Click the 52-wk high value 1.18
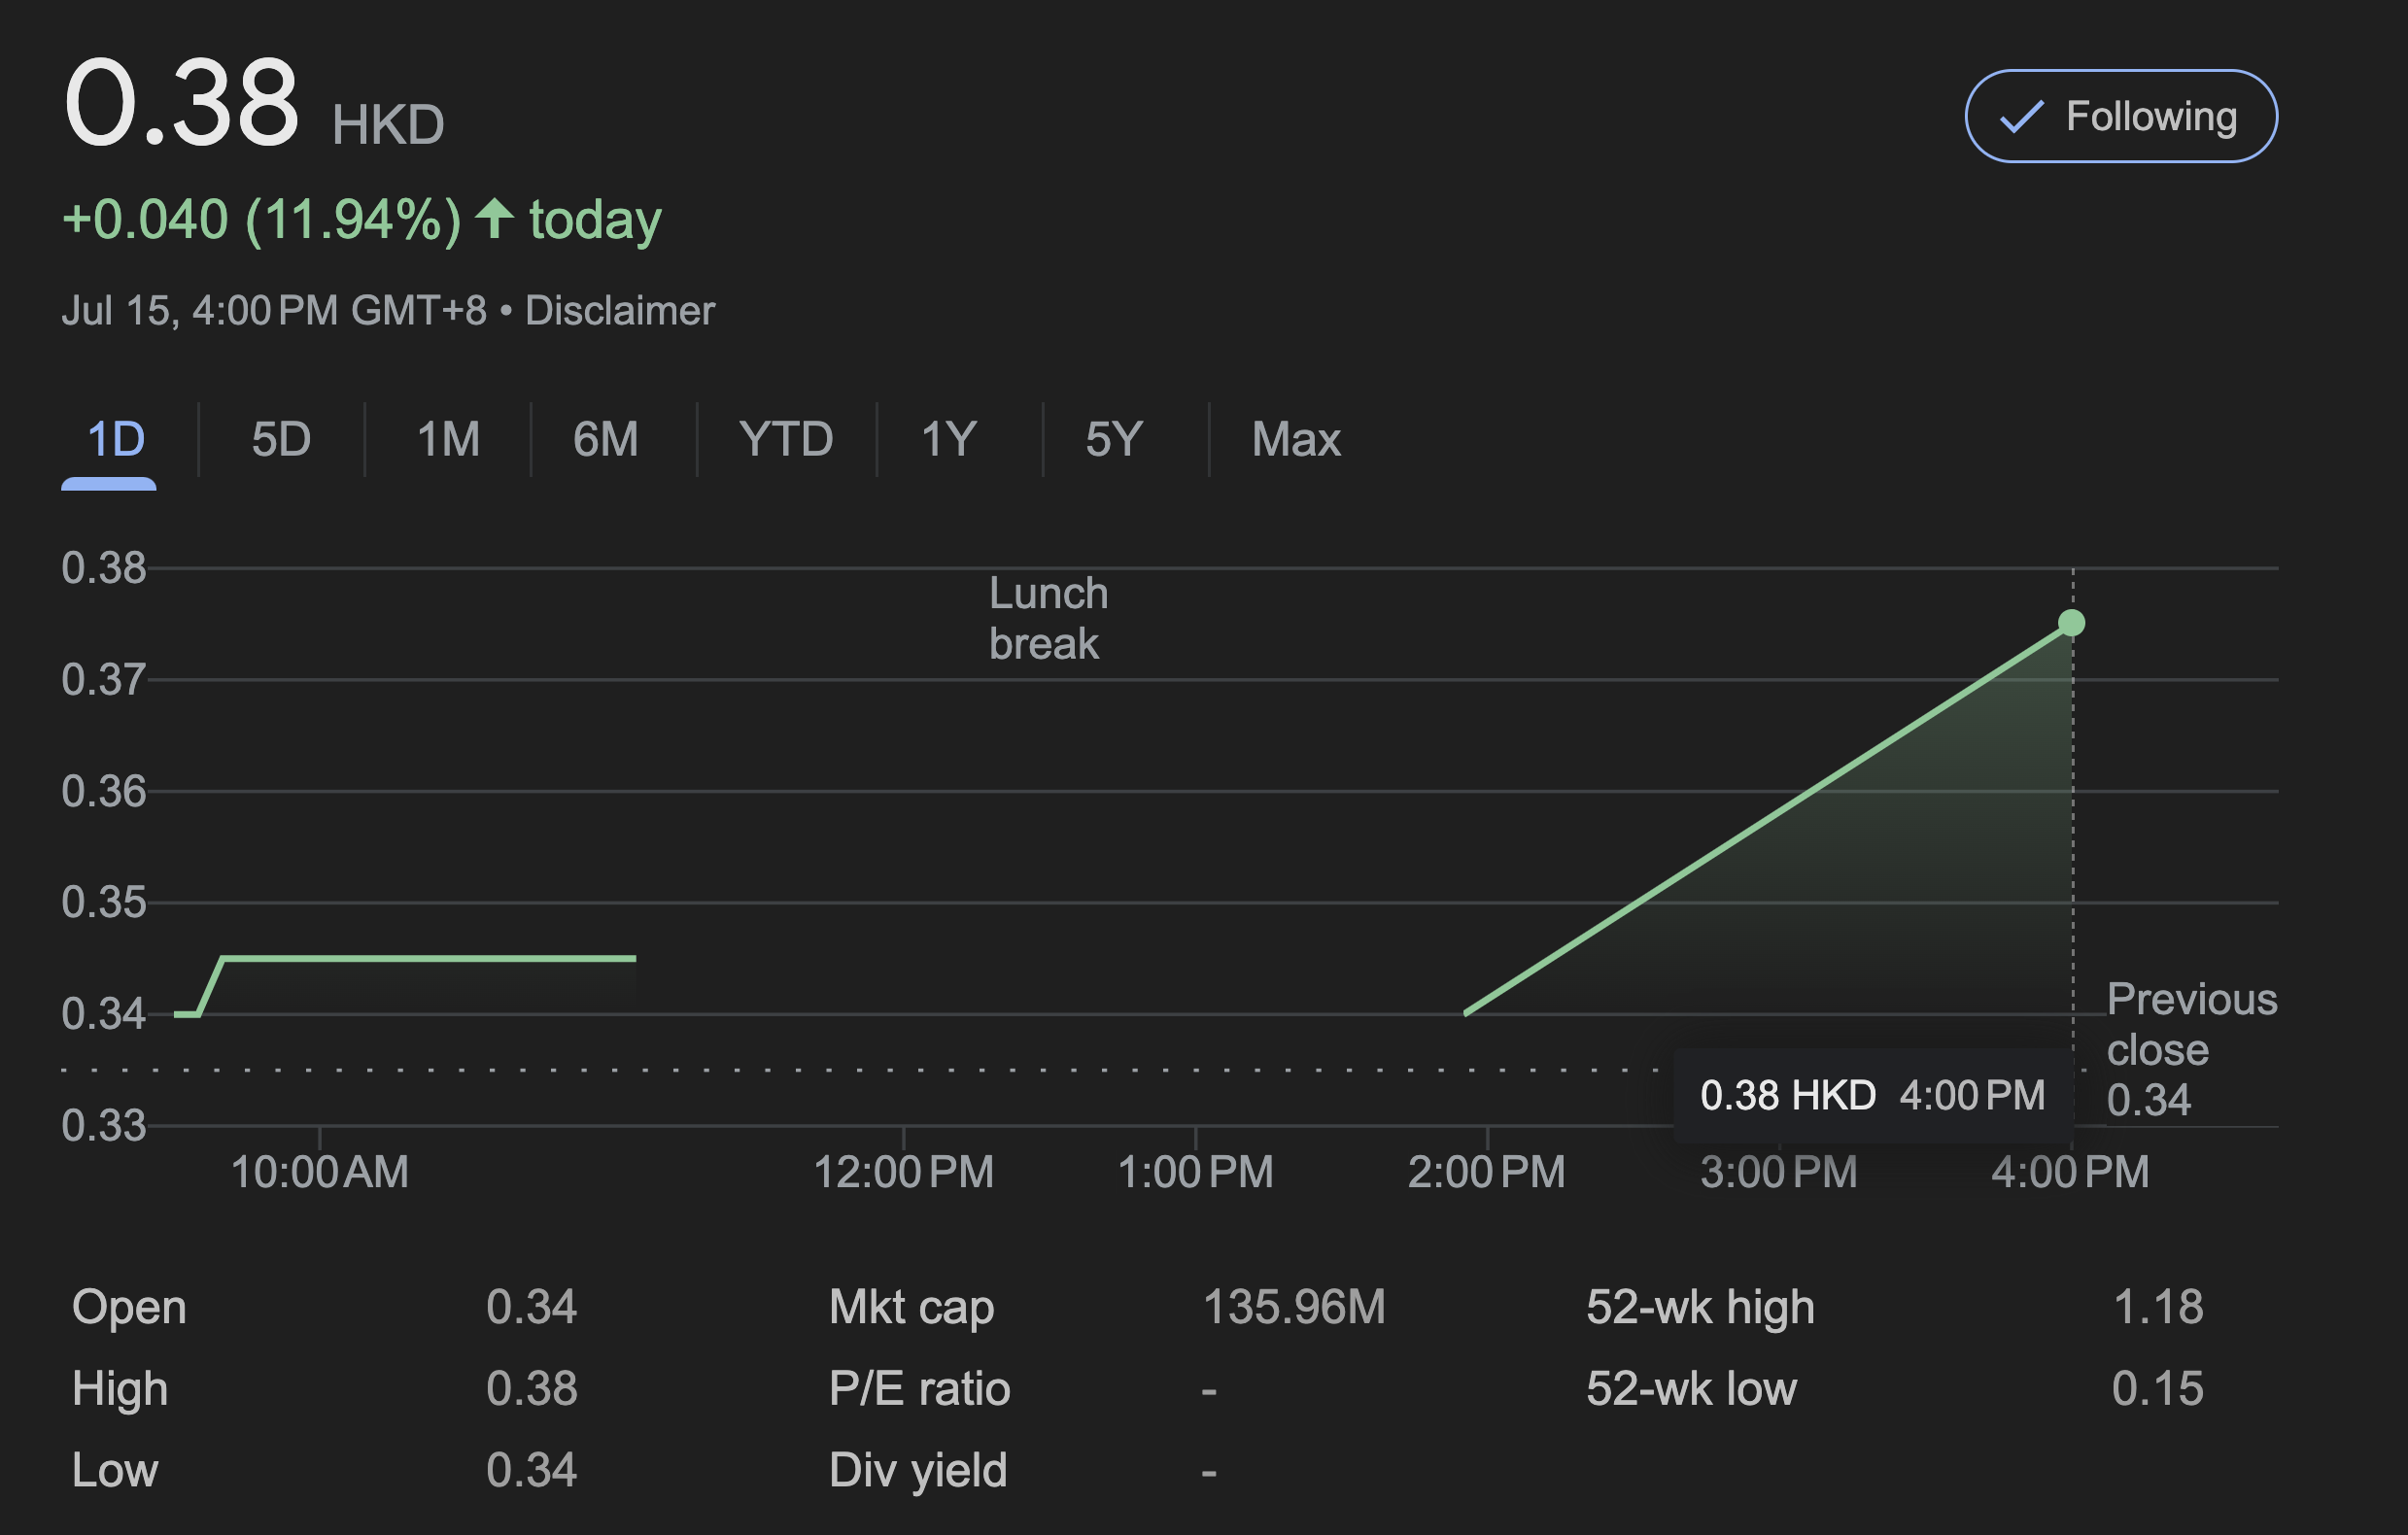The height and width of the screenshot is (1535, 2408). tap(2157, 1307)
